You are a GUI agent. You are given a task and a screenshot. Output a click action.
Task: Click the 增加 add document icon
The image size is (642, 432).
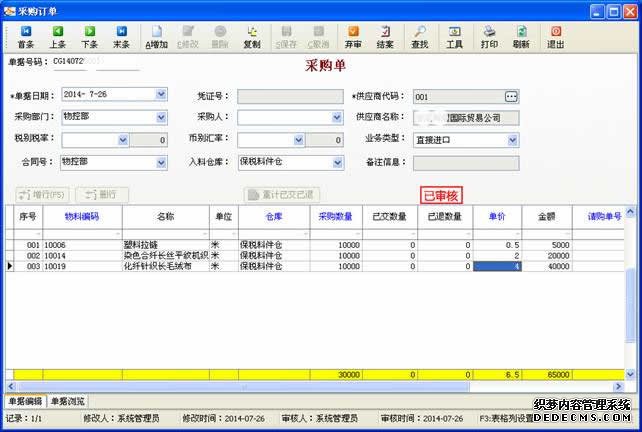(157, 37)
